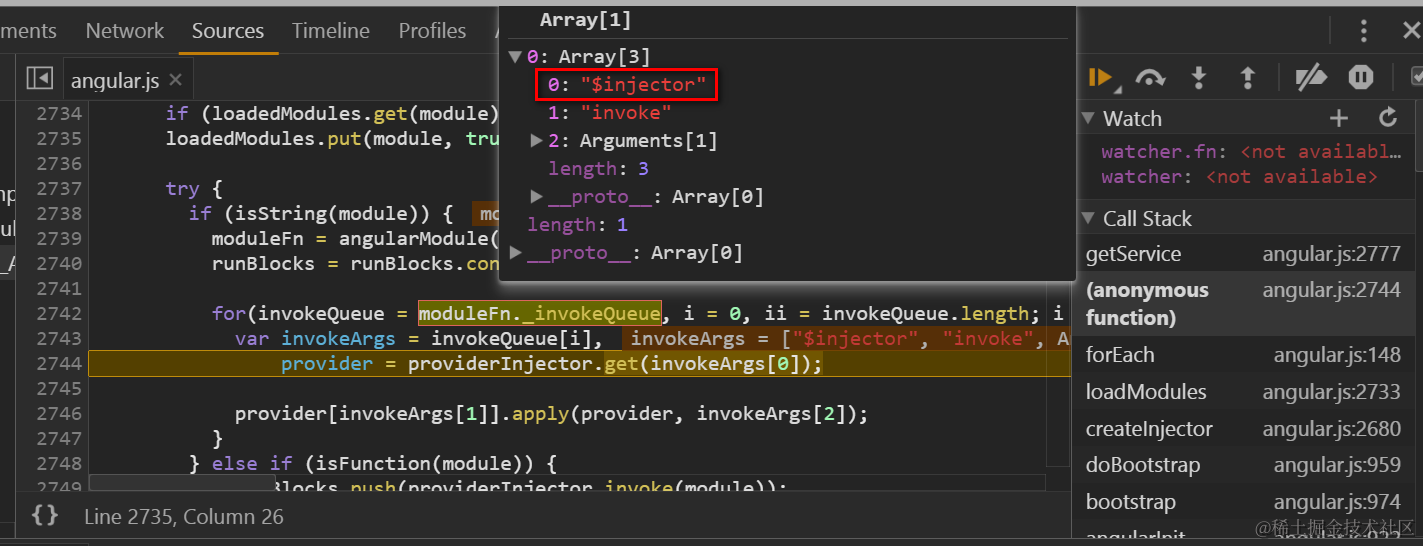Viewport: 1423px width, 546px height.
Task: Resume script execution with the play icon
Action: coord(1100,77)
